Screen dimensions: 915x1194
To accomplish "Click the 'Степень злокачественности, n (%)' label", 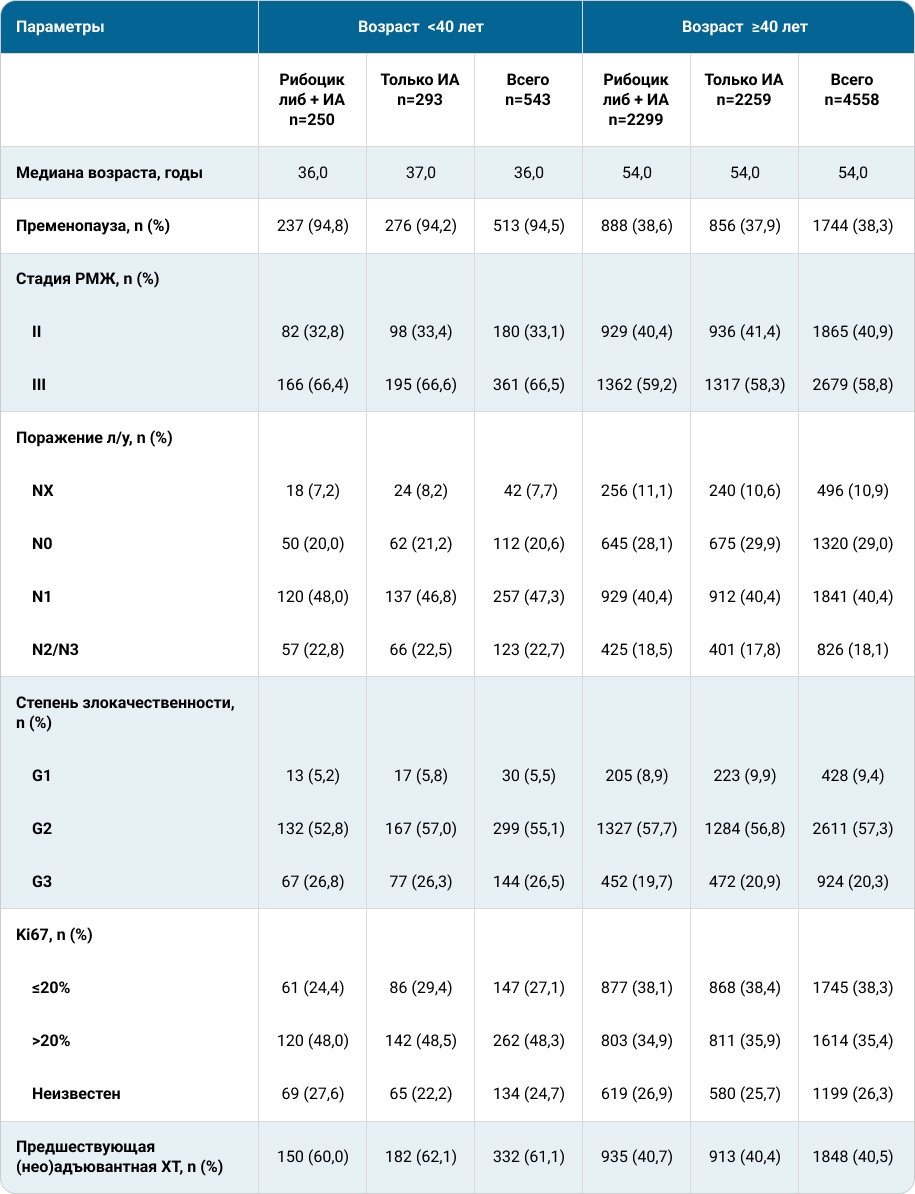I will pos(126,713).
